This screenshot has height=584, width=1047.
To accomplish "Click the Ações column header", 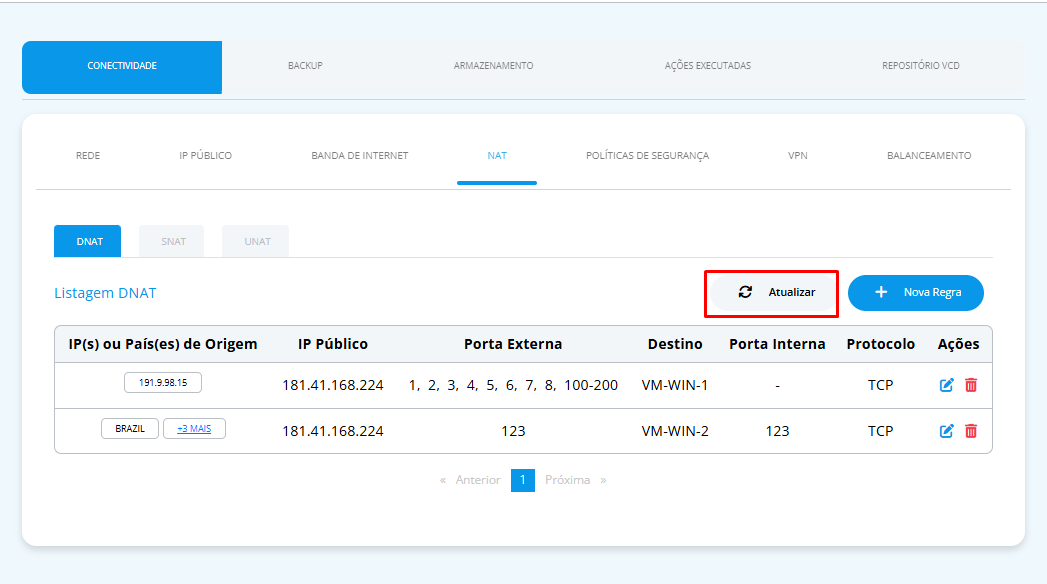I will [958, 344].
